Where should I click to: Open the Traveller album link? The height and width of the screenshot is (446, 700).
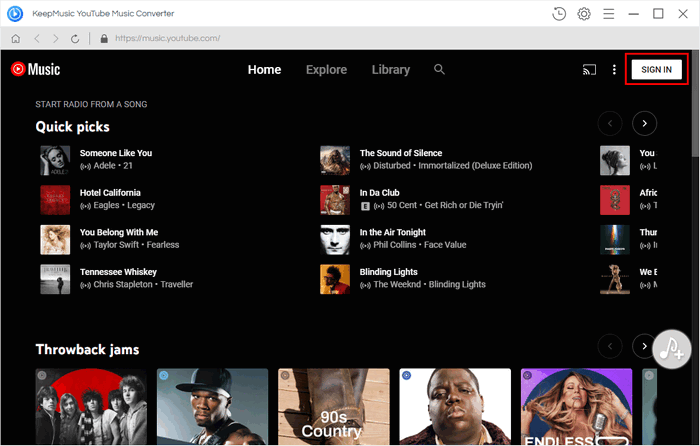(x=177, y=284)
